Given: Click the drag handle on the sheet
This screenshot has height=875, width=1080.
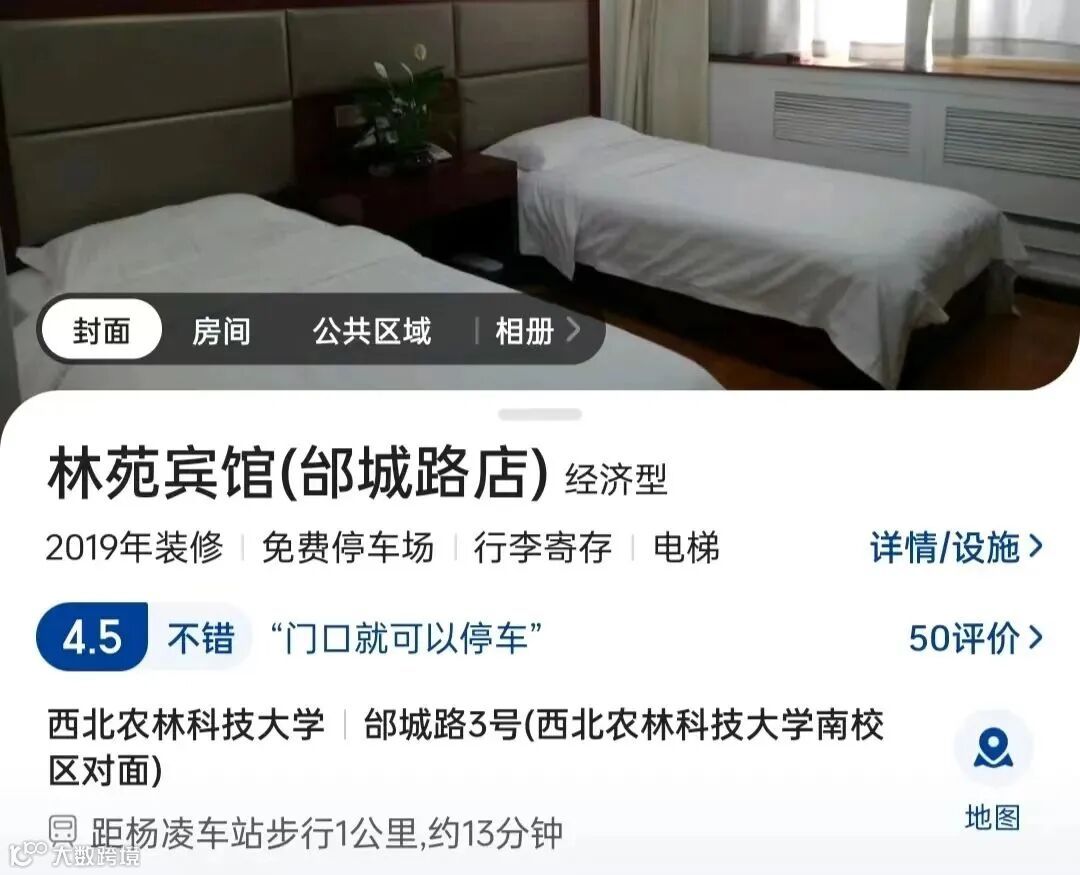Looking at the screenshot, I should (x=540, y=414).
